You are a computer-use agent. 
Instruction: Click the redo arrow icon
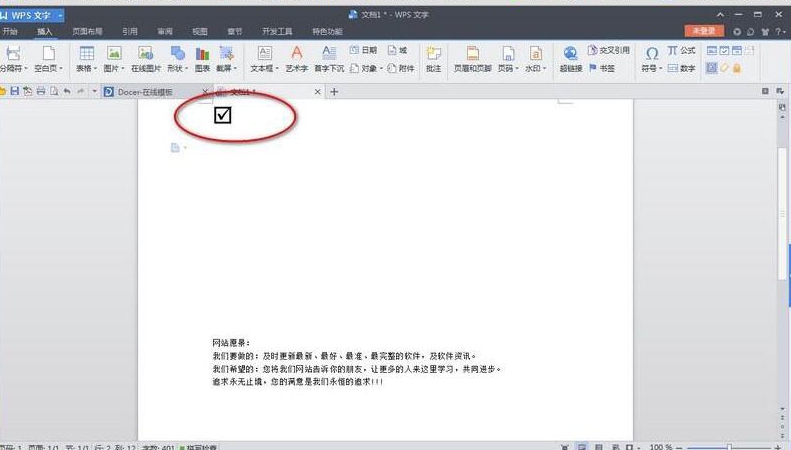pos(80,91)
